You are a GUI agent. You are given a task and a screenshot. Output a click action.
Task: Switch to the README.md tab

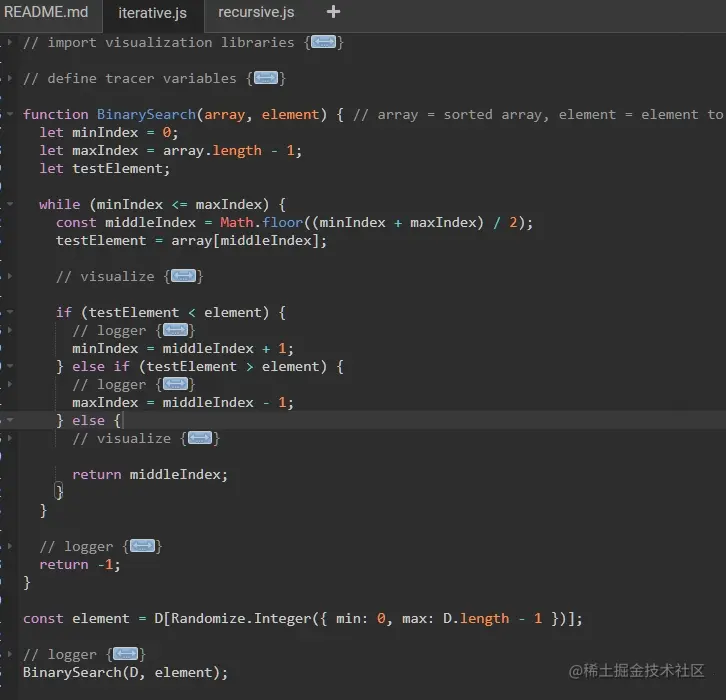[46, 12]
